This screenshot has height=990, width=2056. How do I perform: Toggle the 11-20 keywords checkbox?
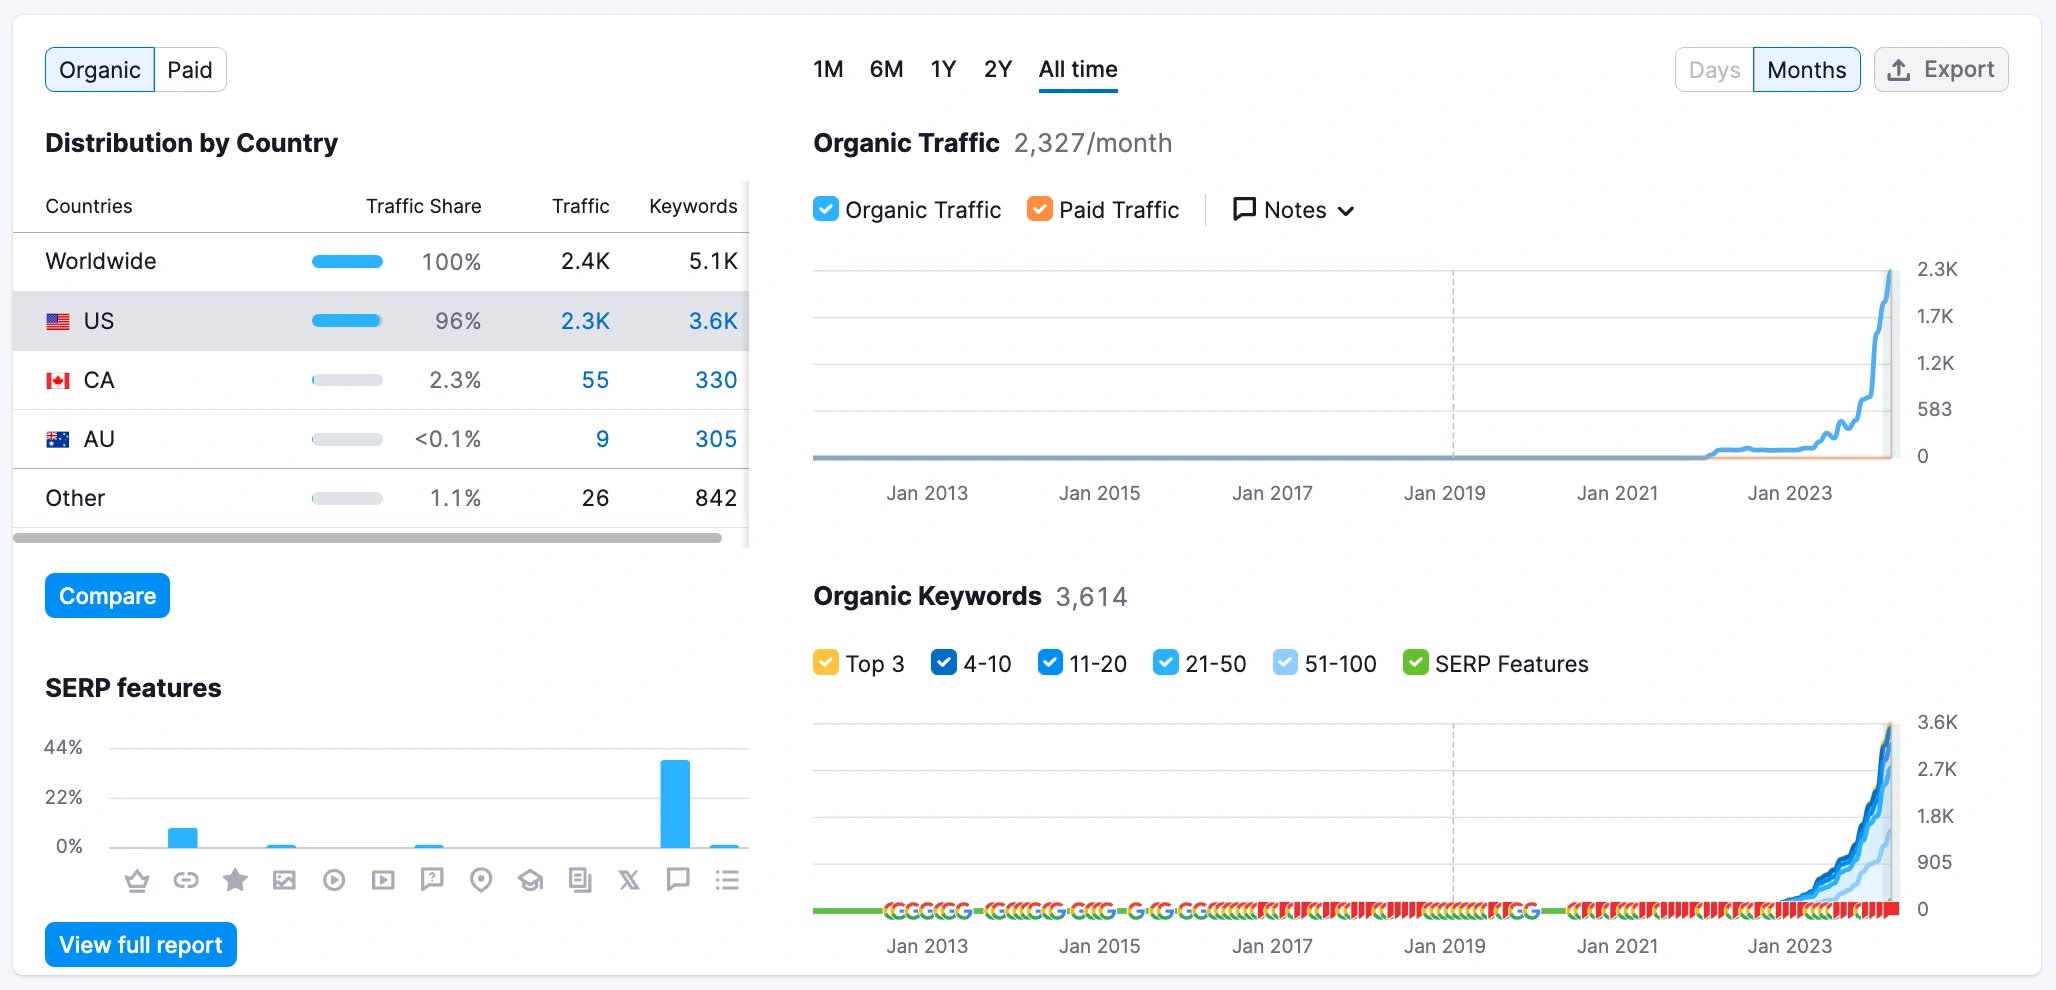click(x=1050, y=663)
